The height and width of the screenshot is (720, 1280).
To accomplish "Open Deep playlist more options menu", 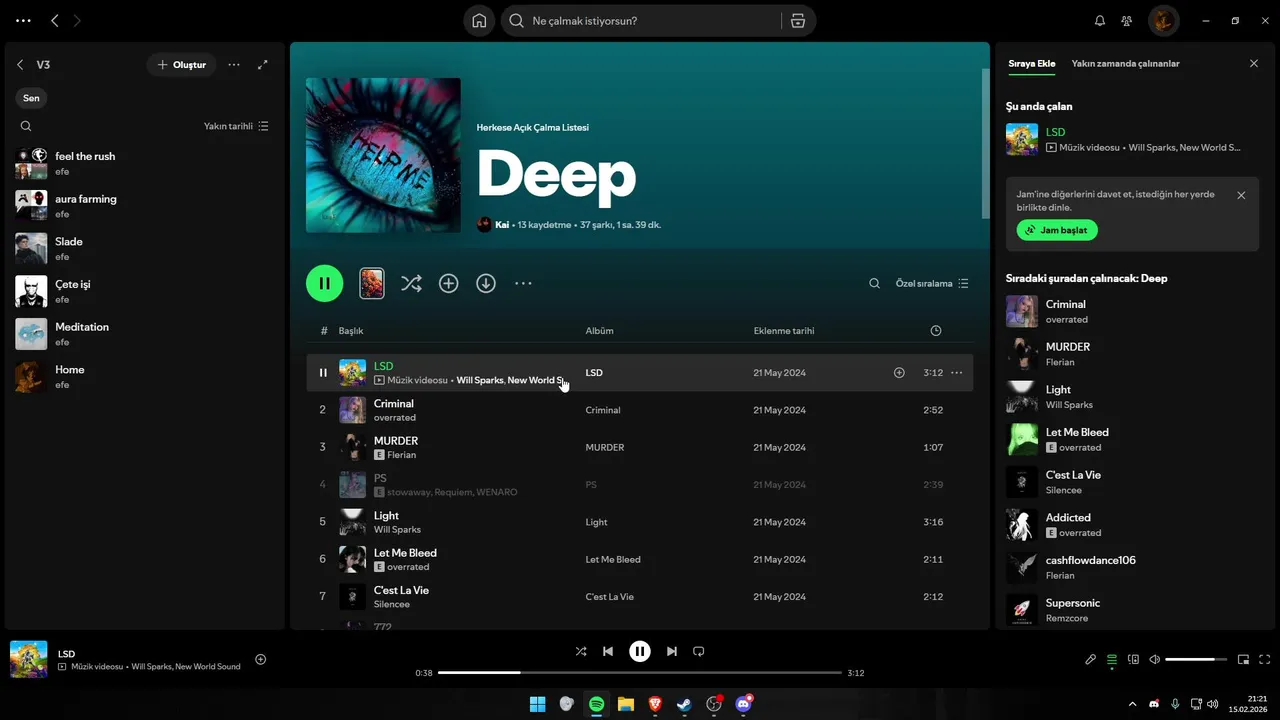I will coord(523,284).
